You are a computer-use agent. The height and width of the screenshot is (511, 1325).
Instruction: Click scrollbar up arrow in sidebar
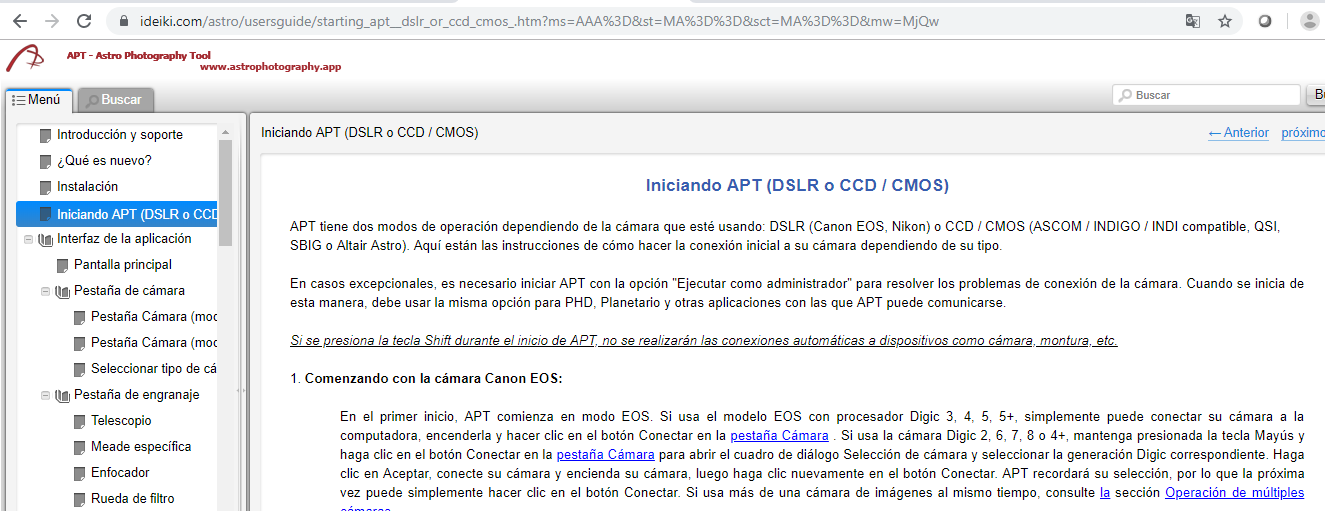tap(226, 131)
